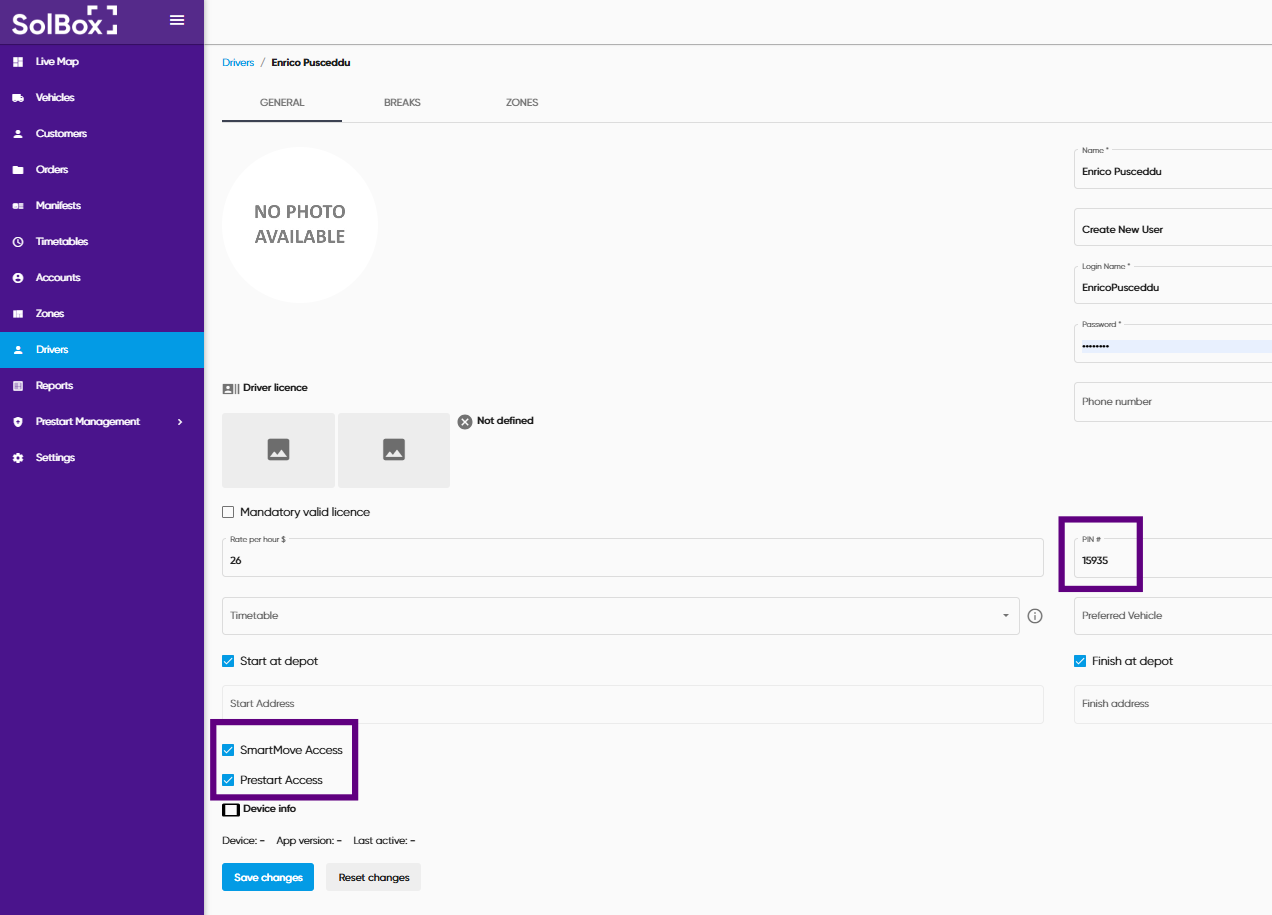Toggle the hamburger menu icon
The width and height of the screenshot is (1272, 915).
click(x=177, y=20)
